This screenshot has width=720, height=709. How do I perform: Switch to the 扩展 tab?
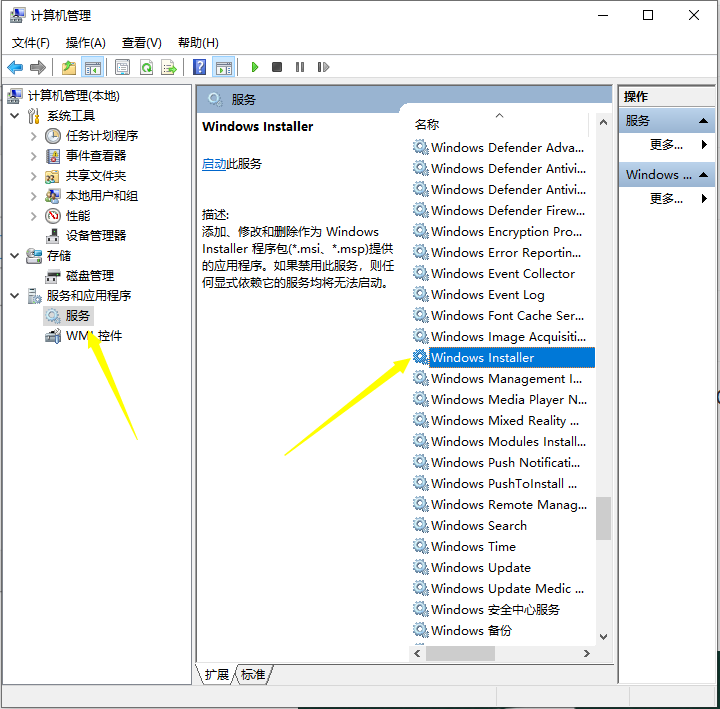[x=216, y=674]
